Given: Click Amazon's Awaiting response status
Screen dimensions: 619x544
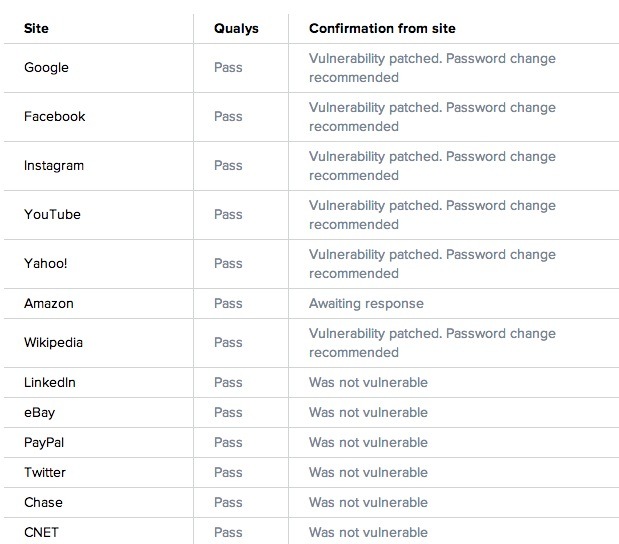Looking at the screenshot, I should [x=366, y=303].
